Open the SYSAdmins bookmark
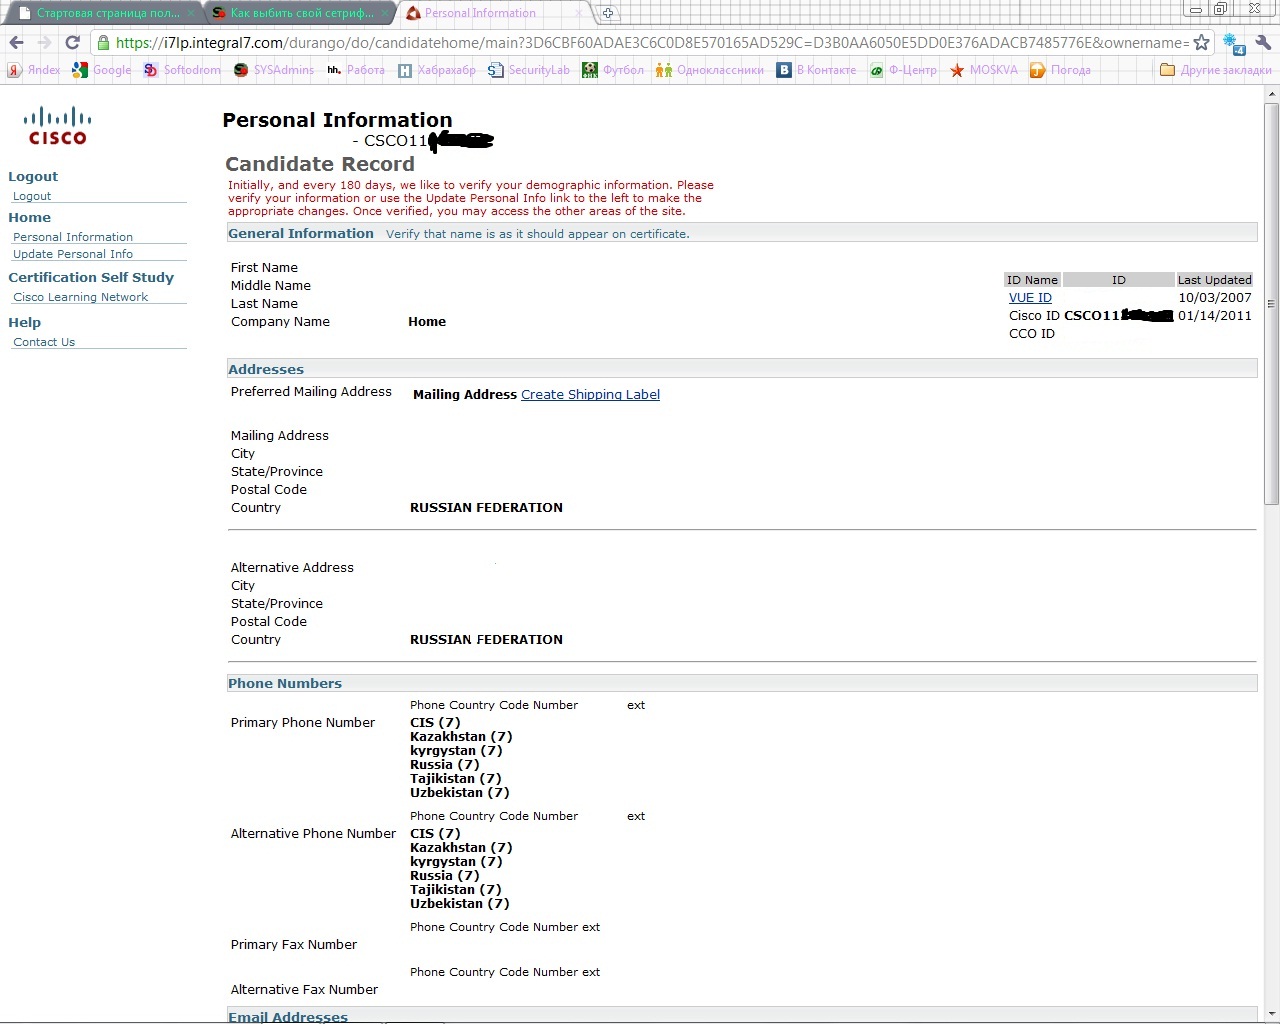1280x1024 pixels. click(x=272, y=70)
